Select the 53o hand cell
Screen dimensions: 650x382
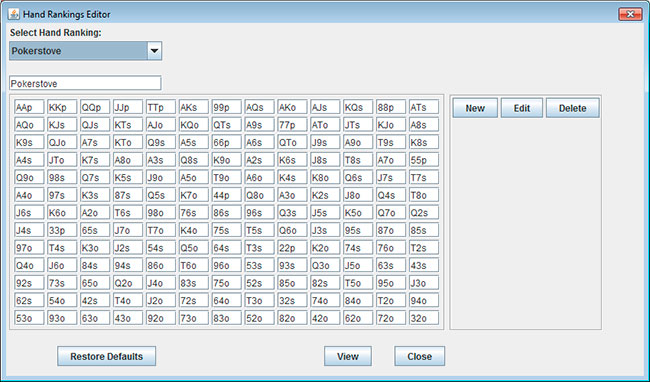coord(29,318)
